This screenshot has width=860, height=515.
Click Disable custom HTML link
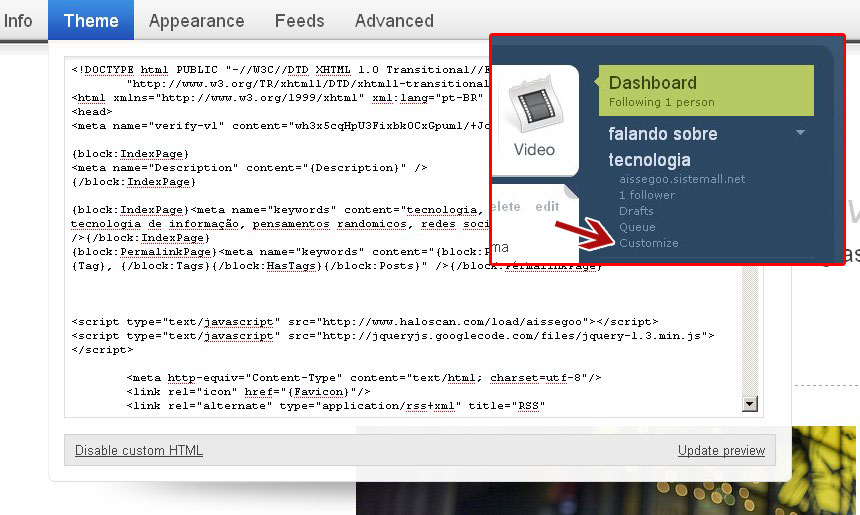(x=139, y=450)
